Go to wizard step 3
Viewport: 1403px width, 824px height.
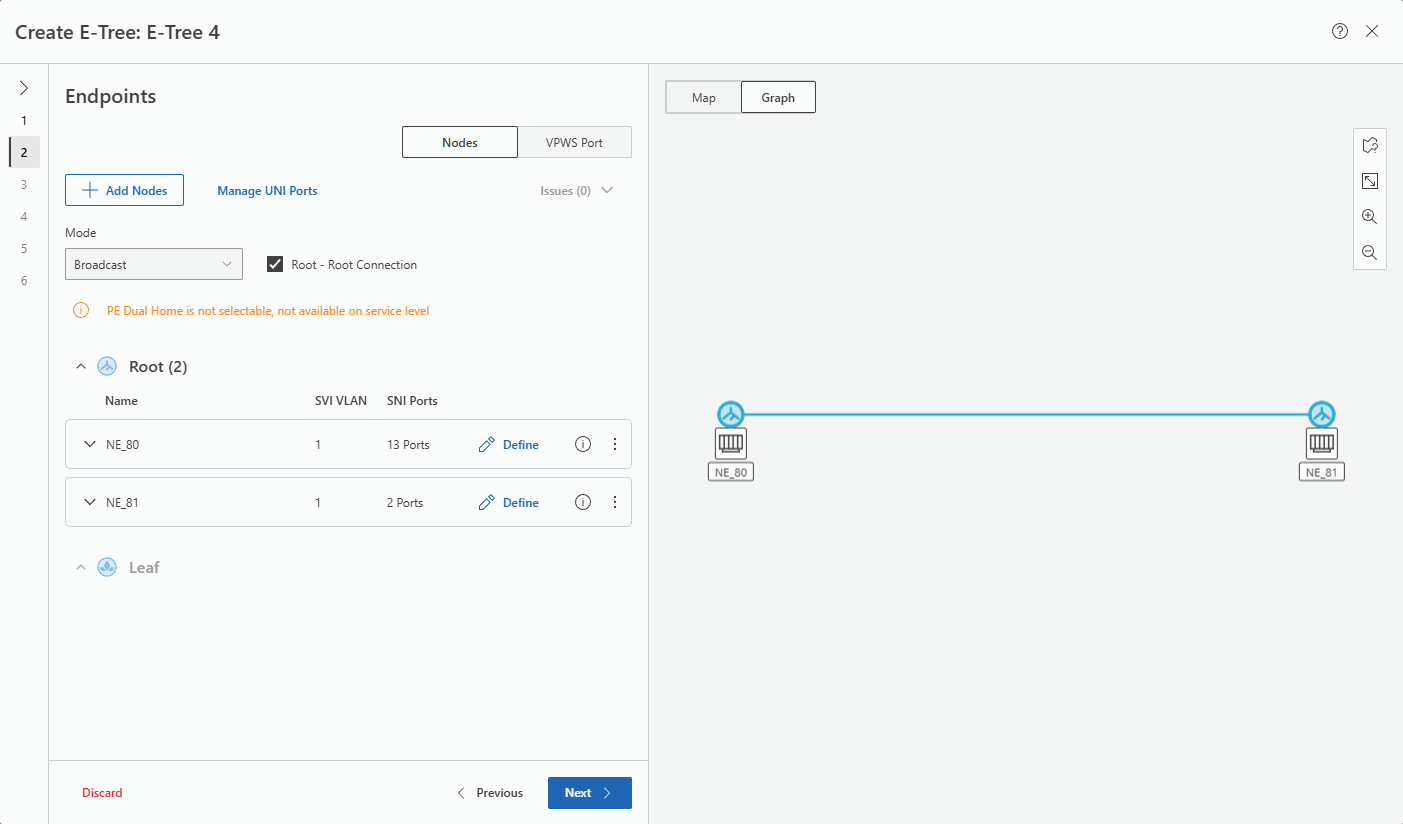click(x=24, y=184)
